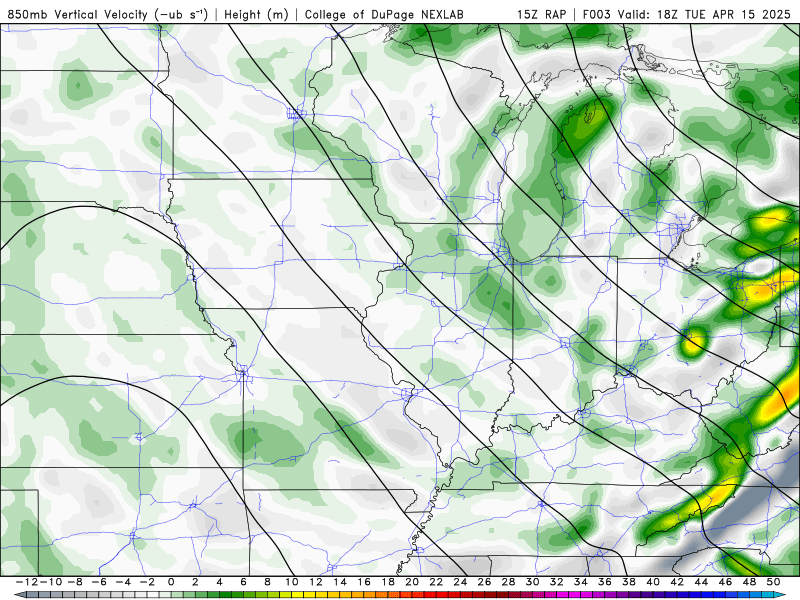
Task: Click the 8 label on the color scale
Action: (267, 582)
